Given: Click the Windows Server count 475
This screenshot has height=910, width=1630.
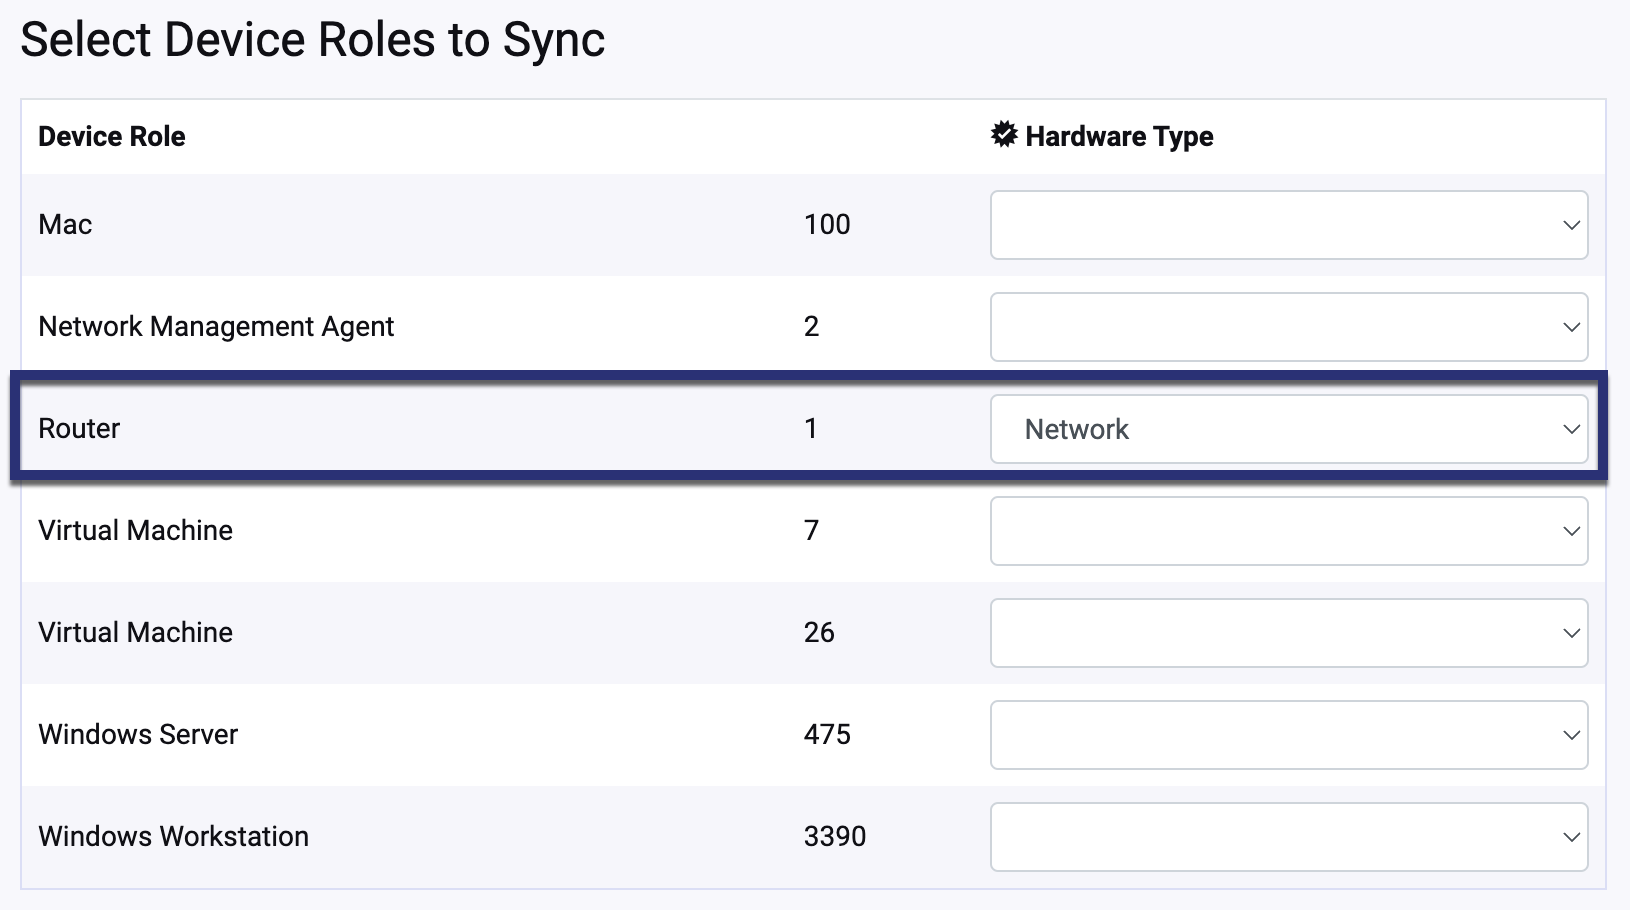Looking at the screenshot, I should (827, 734).
